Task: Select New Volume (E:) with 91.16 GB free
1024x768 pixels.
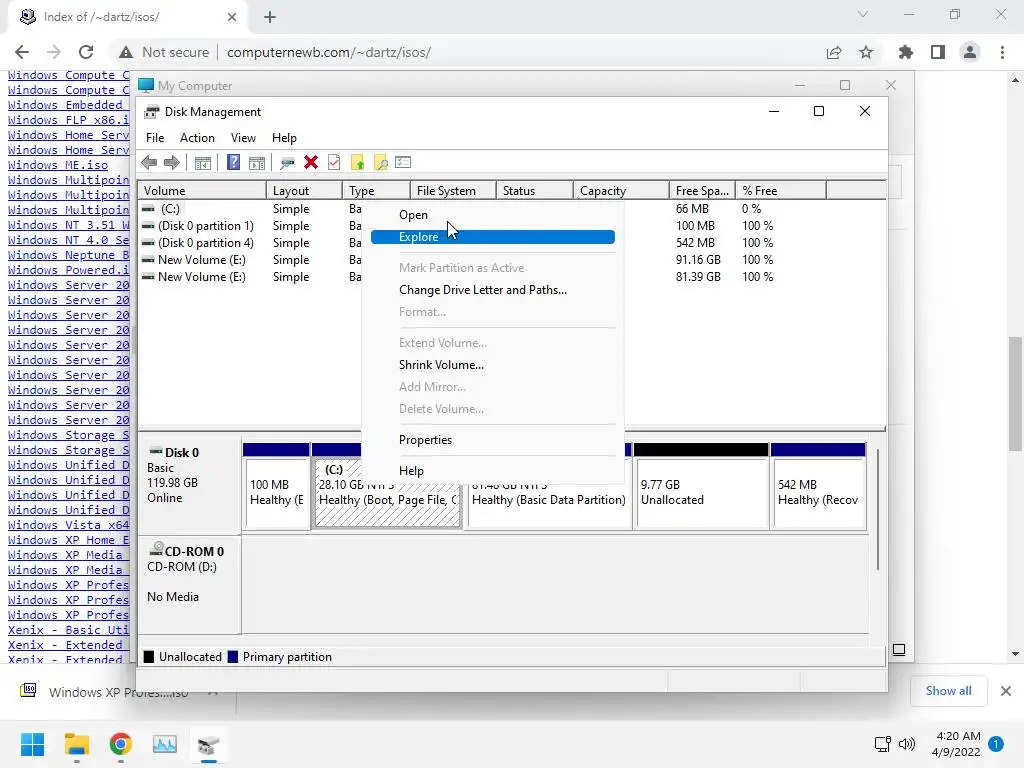Action: [x=202, y=260]
